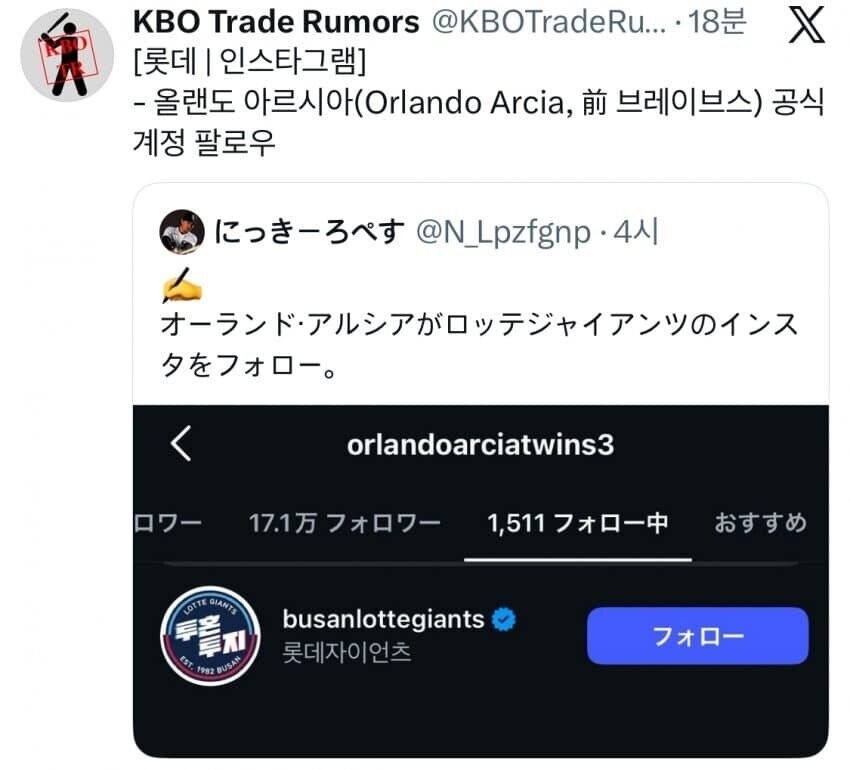Screen dimensions: 850x770
Task: Click the X logo icon
Action: coord(807,24)
